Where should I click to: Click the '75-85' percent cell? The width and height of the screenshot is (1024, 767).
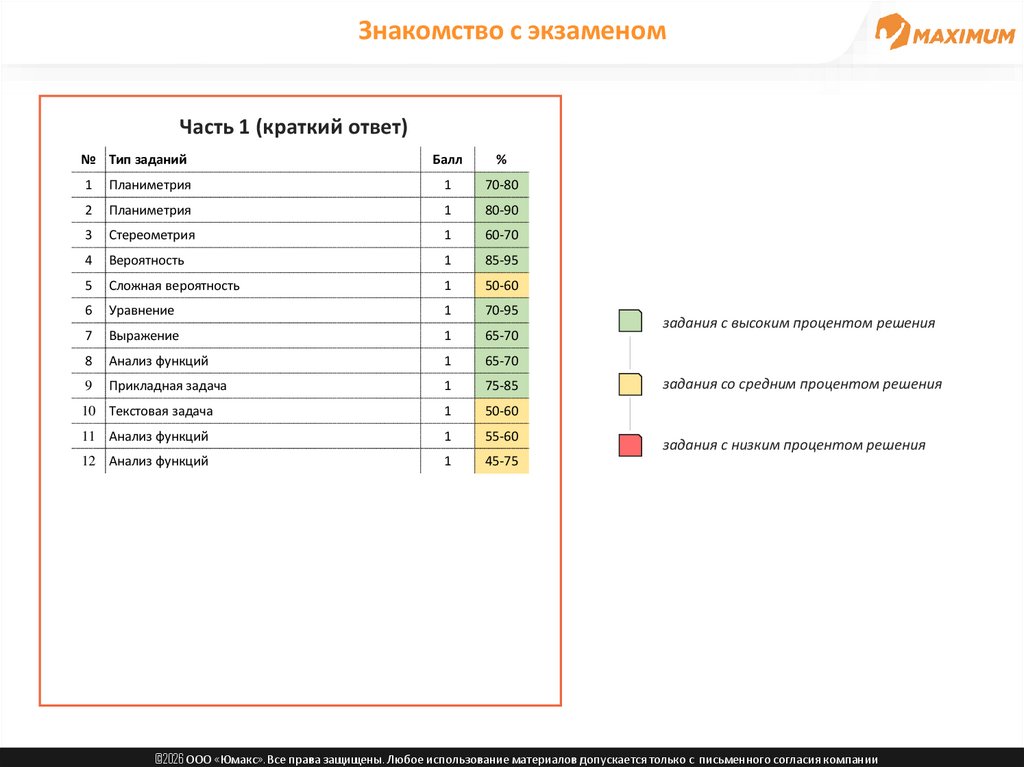tap(502, 385)
